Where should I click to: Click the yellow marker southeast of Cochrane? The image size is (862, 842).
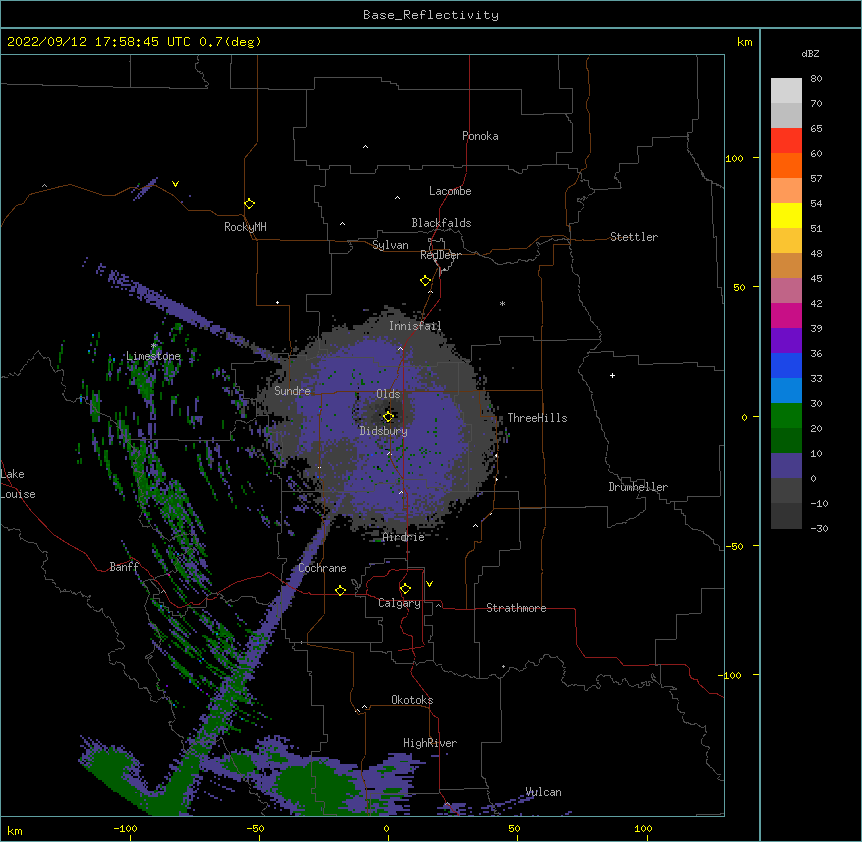click(x=340, y=590)
